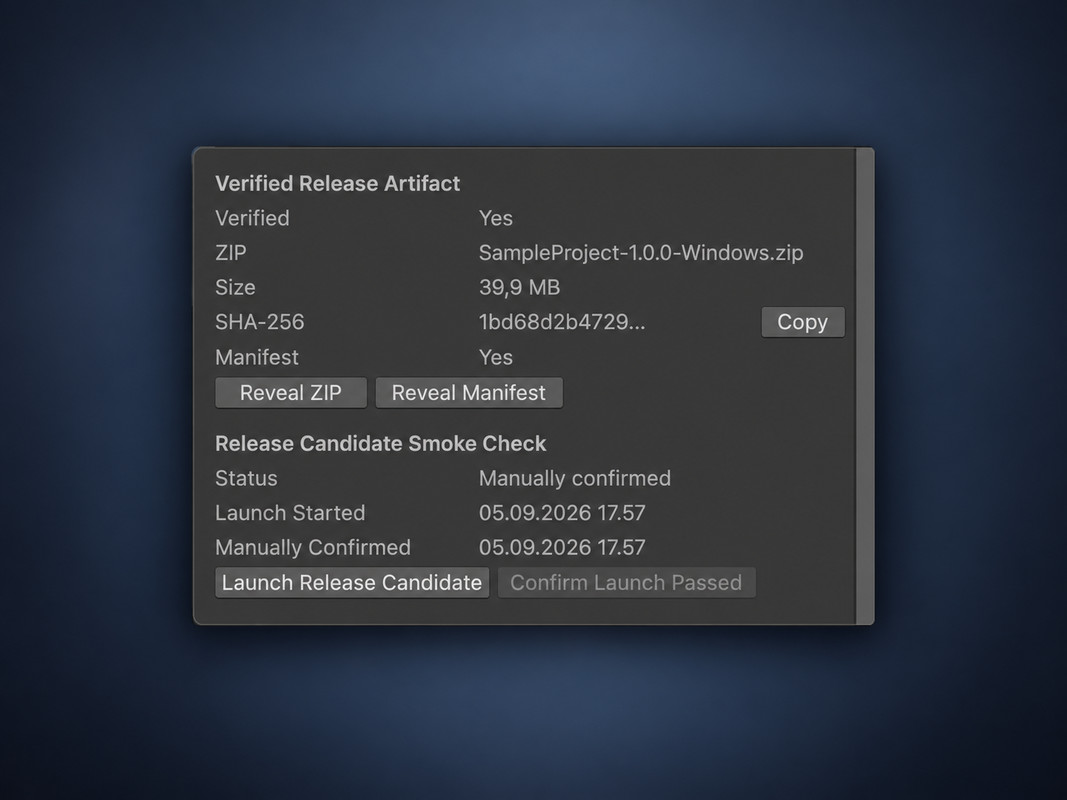The height and width of the screenshot is (800, 1067).
Task: Click the Manifest row label
Action: pos(257,357)
